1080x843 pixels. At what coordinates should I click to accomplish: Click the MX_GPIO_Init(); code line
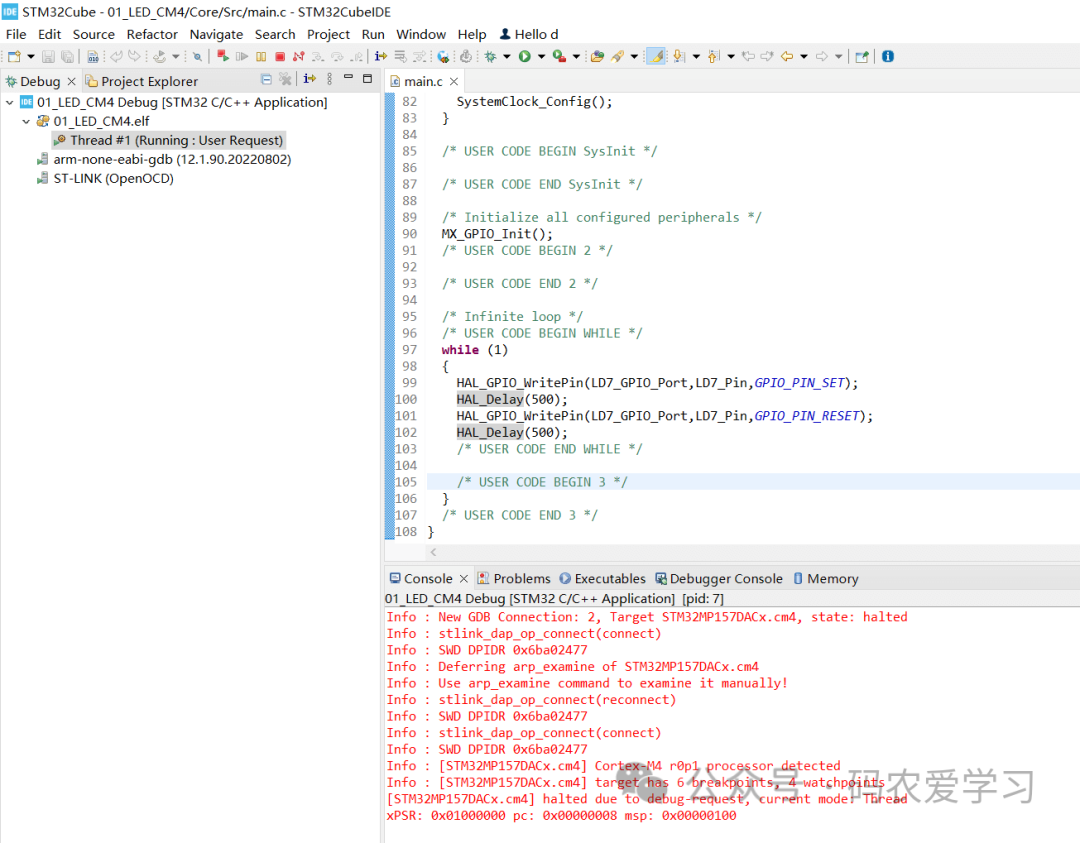pyautogui.click(x=497, y=234)
